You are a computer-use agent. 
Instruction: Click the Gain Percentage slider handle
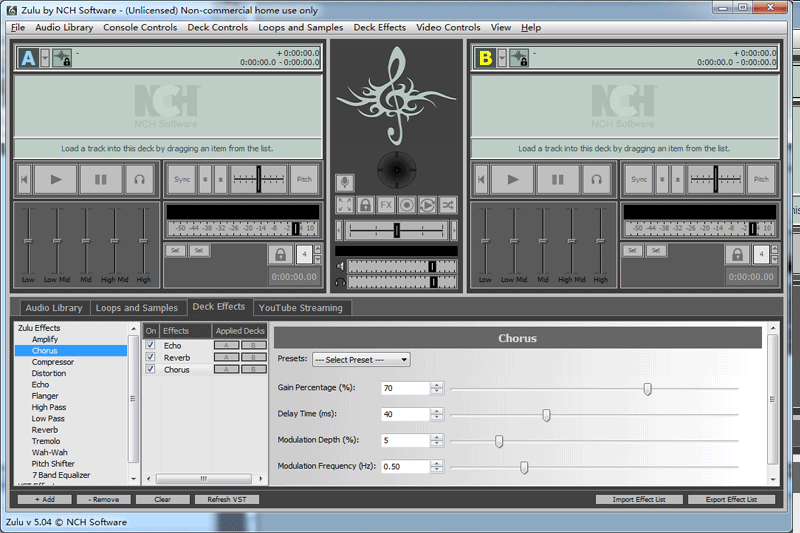point(647,389)
